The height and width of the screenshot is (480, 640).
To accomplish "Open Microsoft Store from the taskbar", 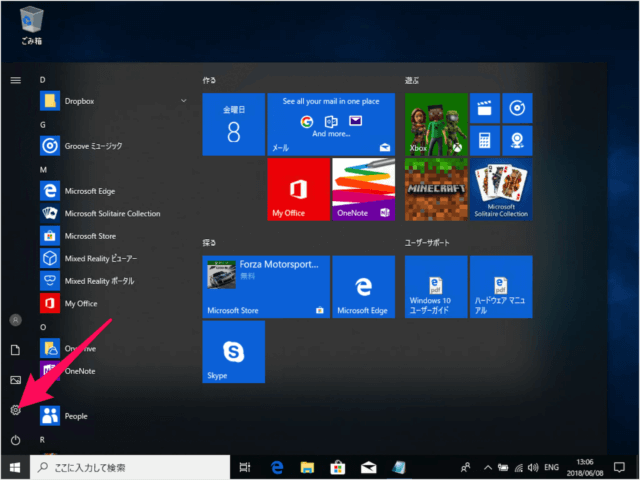I will [x=338, y=467].
